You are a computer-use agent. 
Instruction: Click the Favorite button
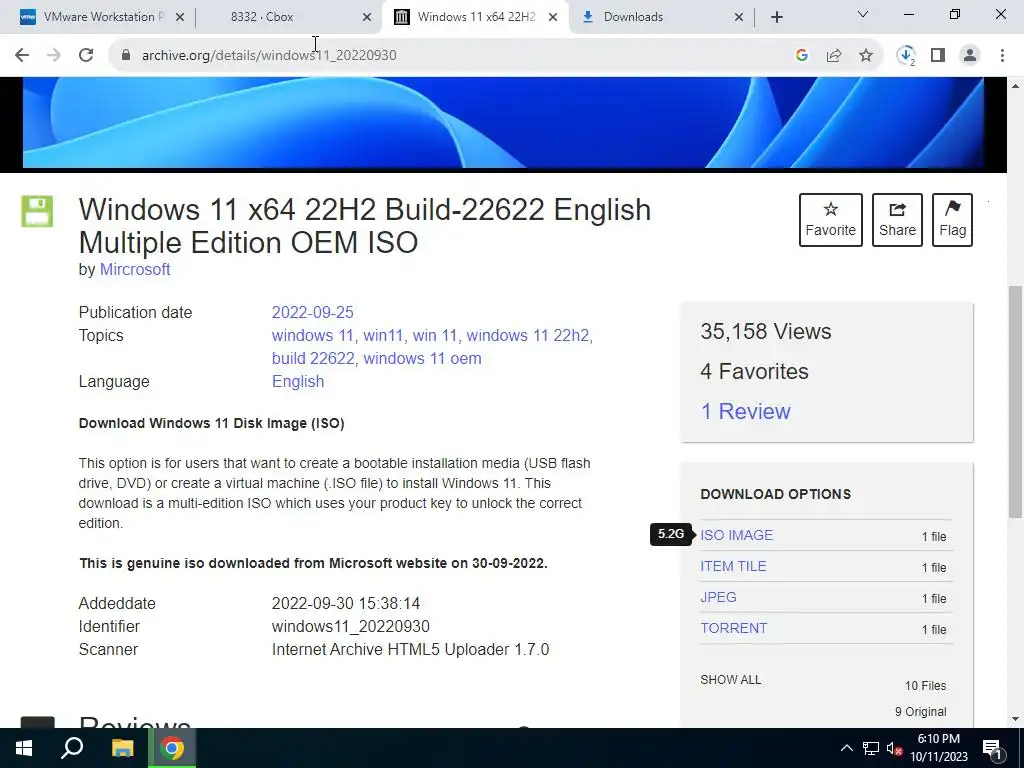click(831, 220)
